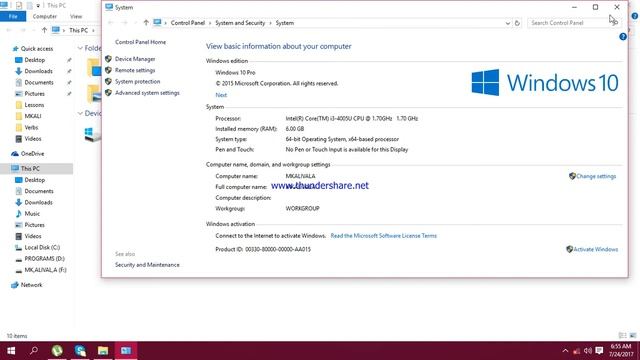Image resolution: width=640 pixels, height=360 pixels.
Task: Open the Computer tab in File Explorer
Action: click(44, 16)
